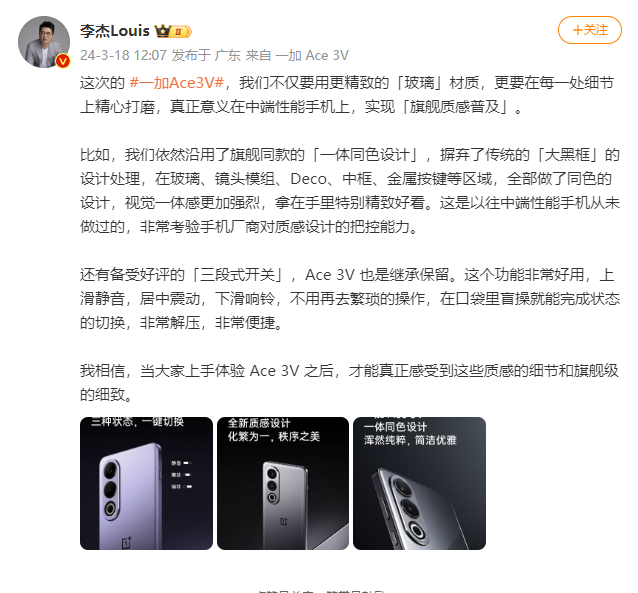
Task: Open the 一体同色设计 image thumbnail
Action: click(x=419, y=483)
